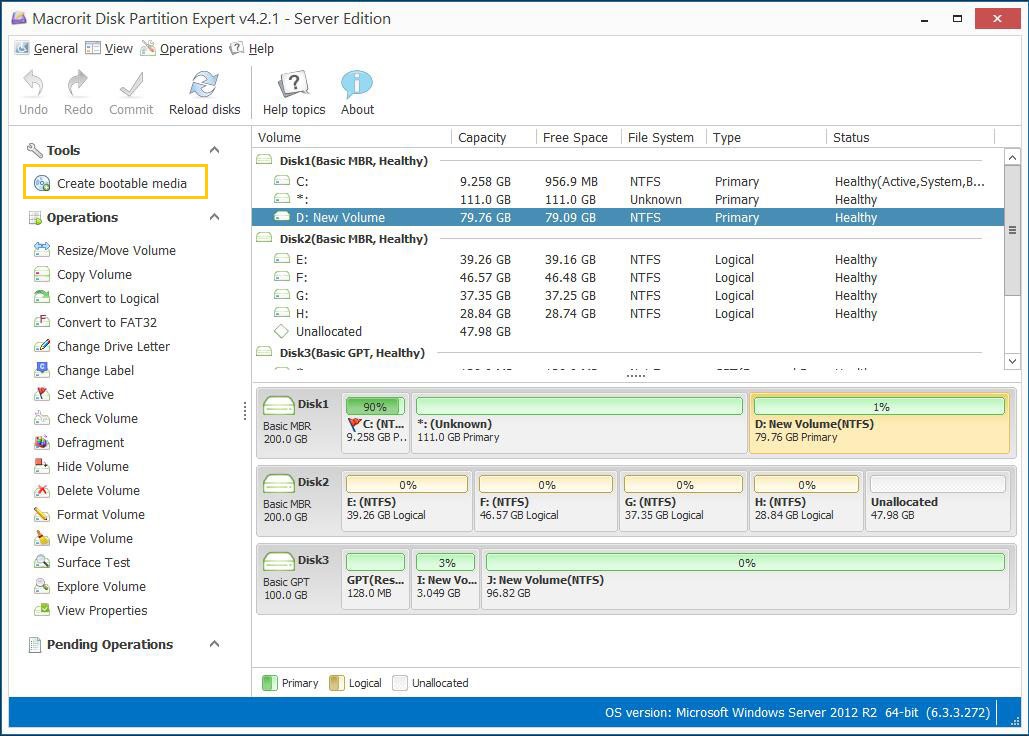Open View Properties operation
Viewport: 1029px width, 736px height.
tap(91, 611)
